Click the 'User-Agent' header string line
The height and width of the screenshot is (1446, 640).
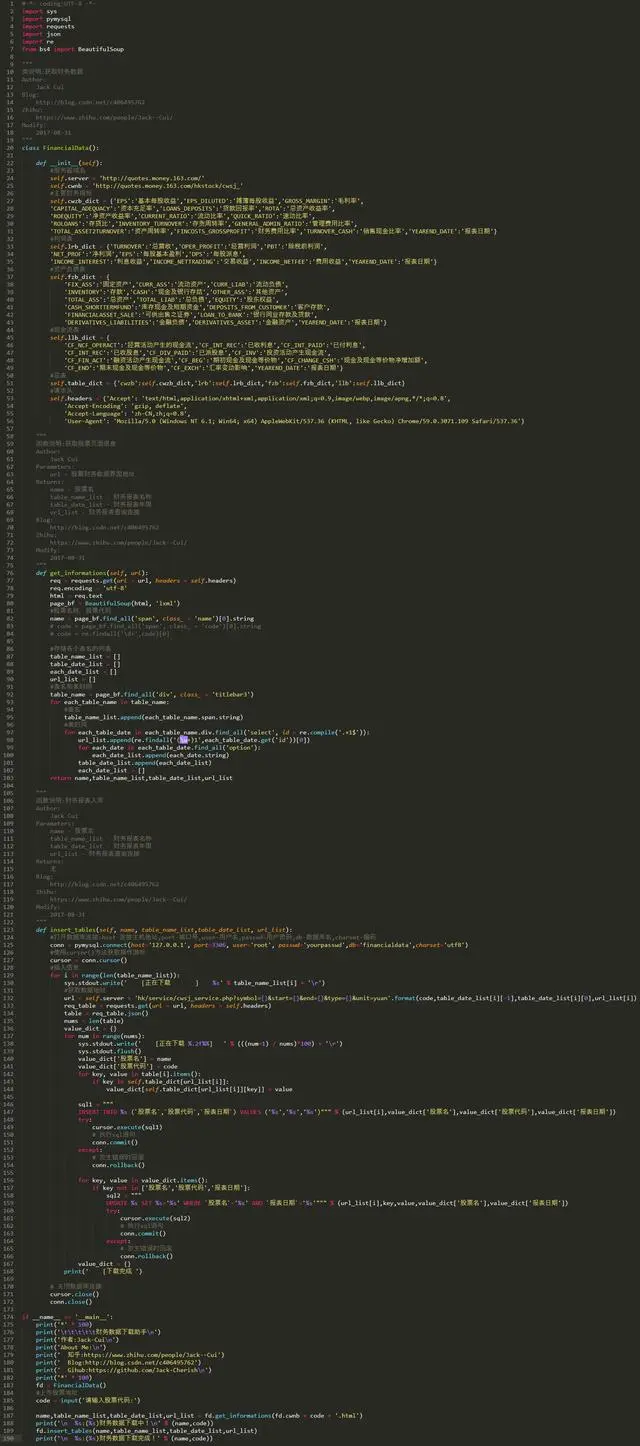point(294,421)
